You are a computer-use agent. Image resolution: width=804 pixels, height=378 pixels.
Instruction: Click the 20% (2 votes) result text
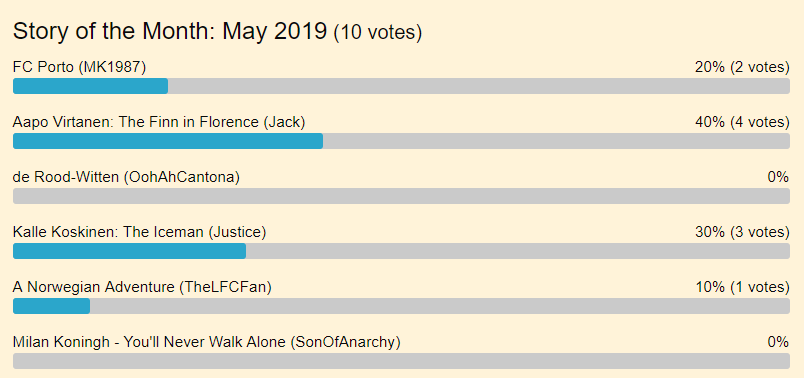pos(742,67)
